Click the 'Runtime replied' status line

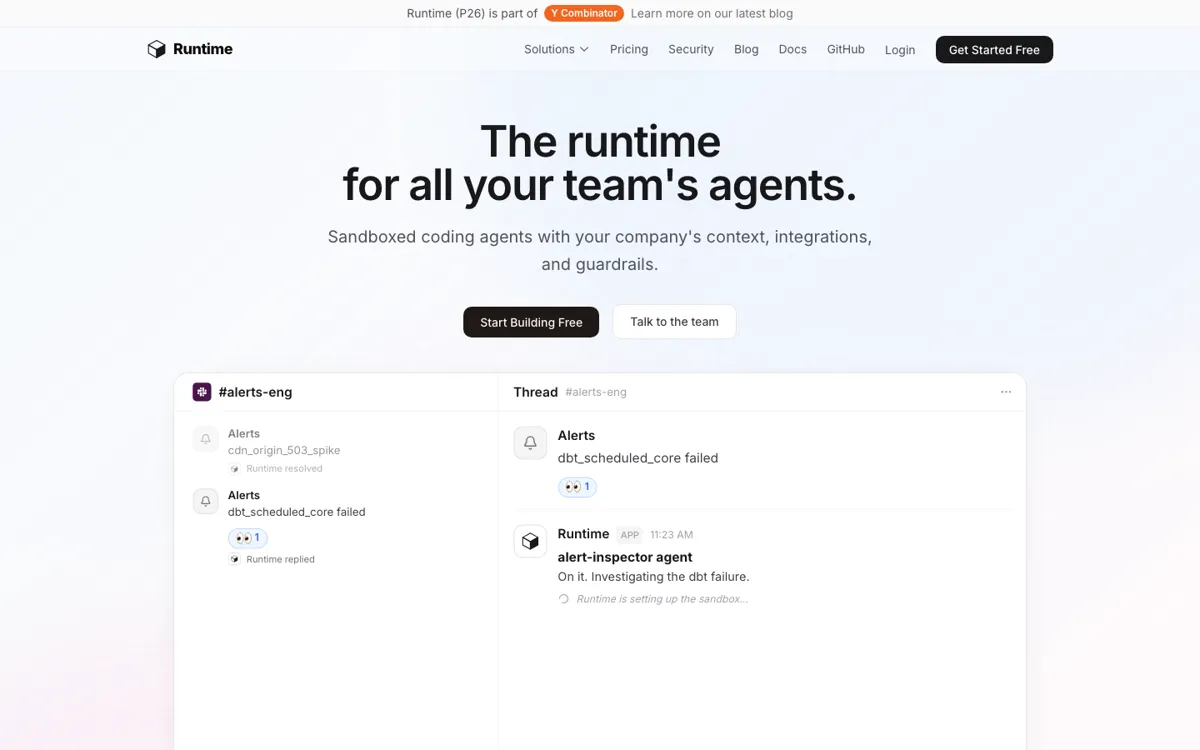tap(272, 559)
